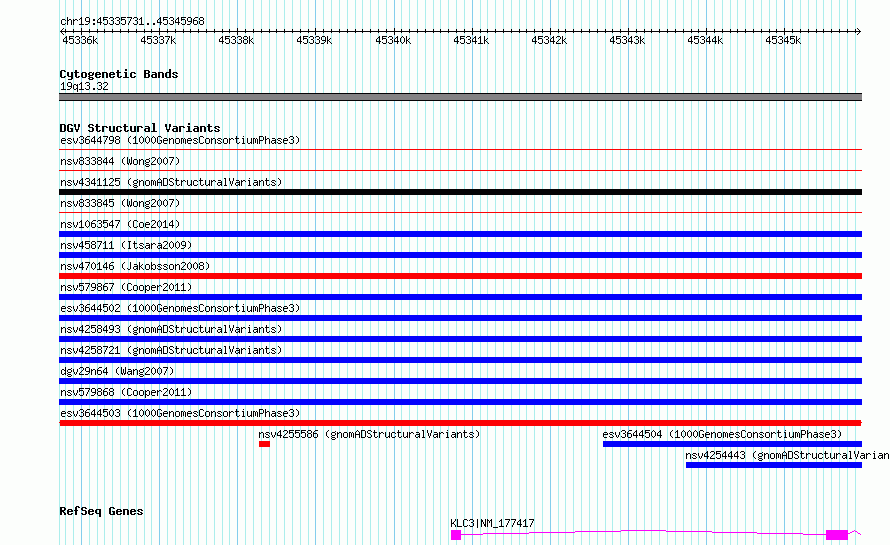890x545 pixels.
Task: Click the black bar under nsv4341125
Action: point(460,192)
